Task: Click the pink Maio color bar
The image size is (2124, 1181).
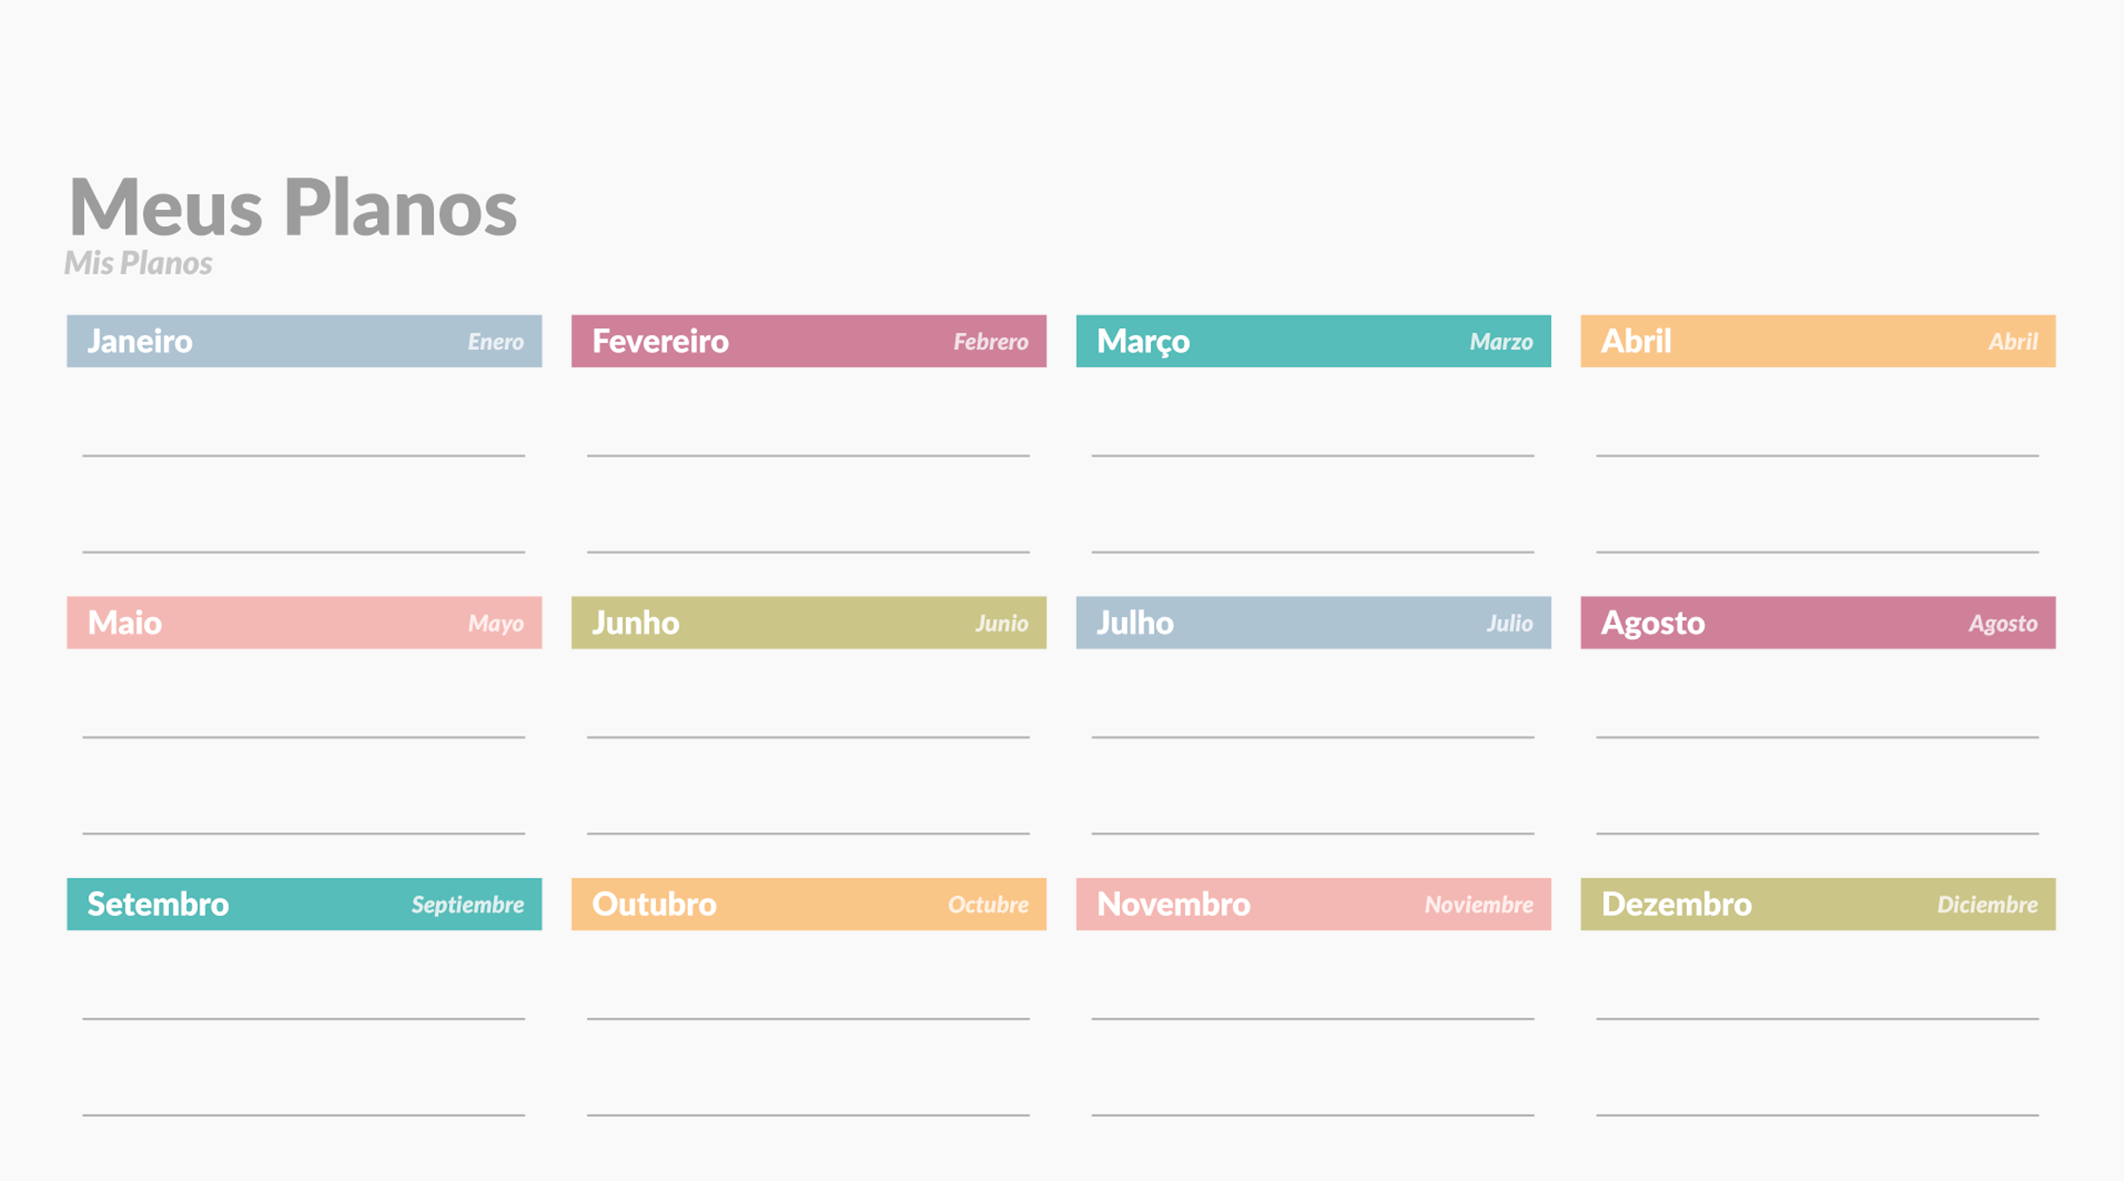Action: tap(303, 622)
